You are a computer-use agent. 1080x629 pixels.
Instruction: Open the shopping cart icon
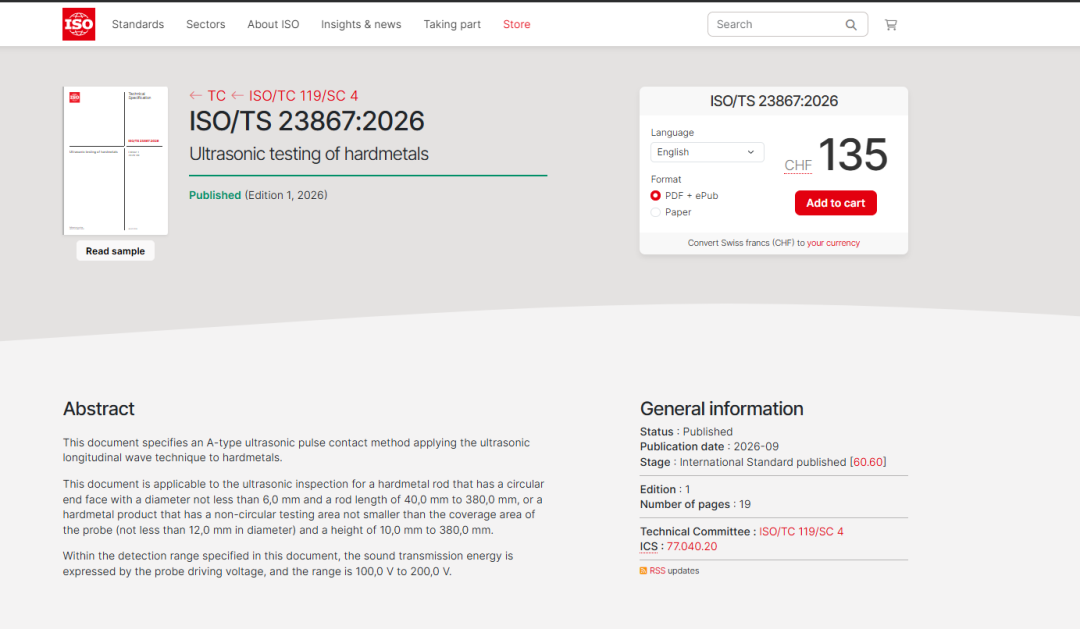coord(891,25)
